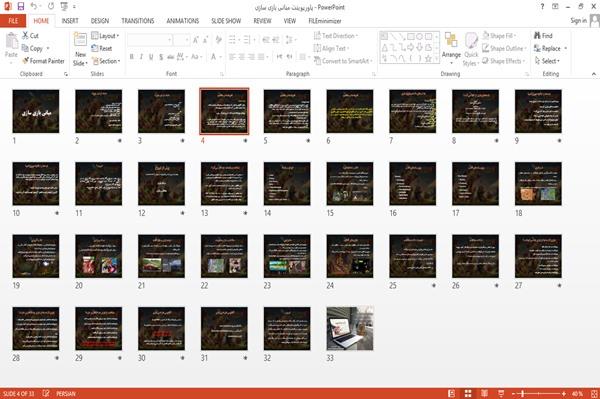Open the Section dropdown menu

click(x=106, y=61)
